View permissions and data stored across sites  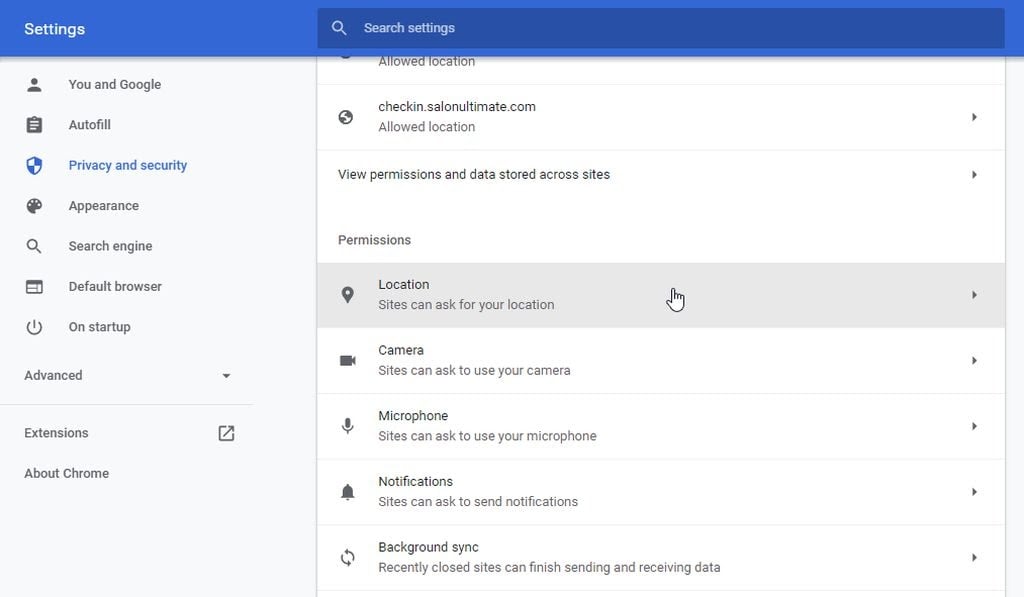[474, 174]
